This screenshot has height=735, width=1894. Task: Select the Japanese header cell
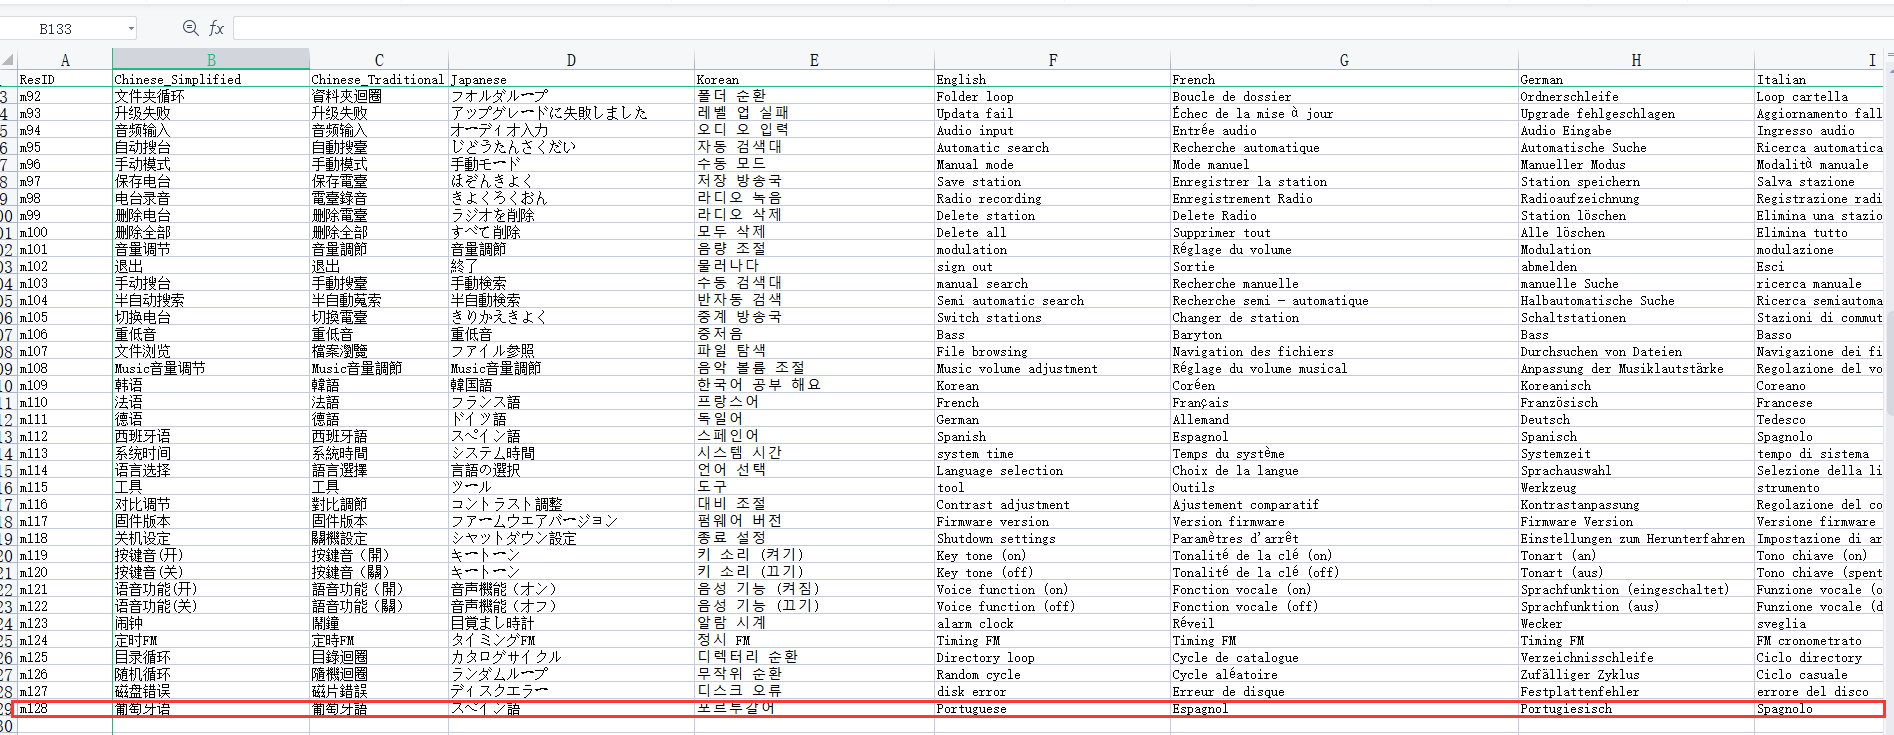(571, 79)
